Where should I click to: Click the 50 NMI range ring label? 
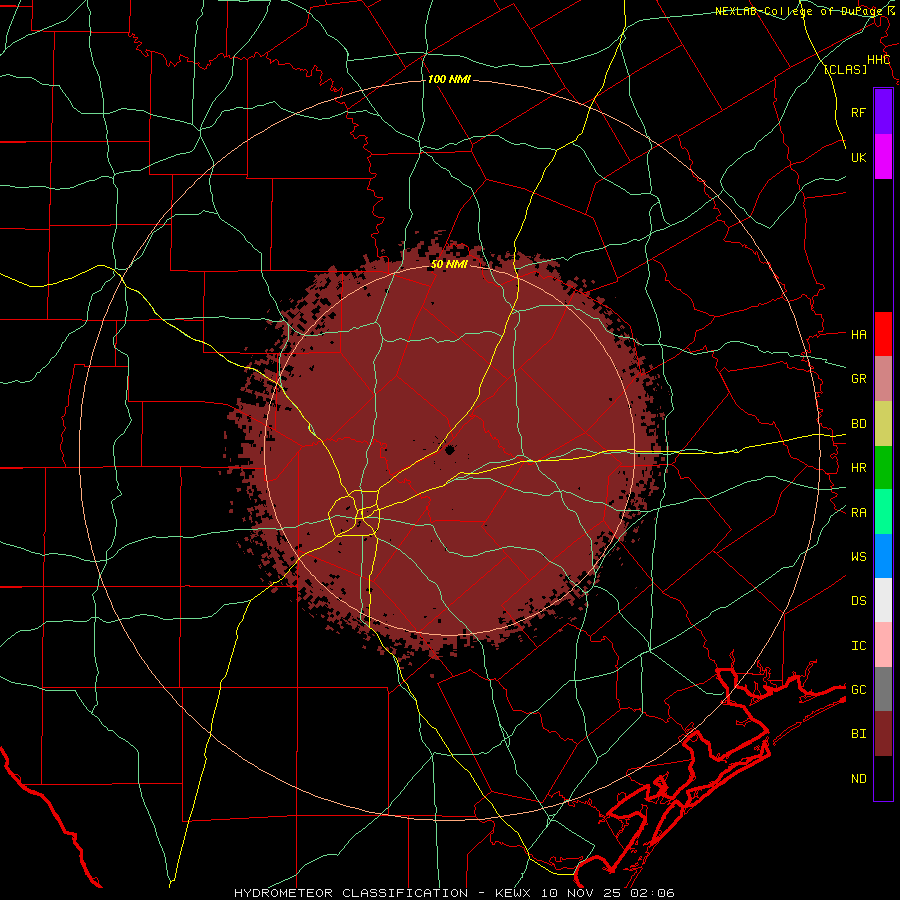point(449,264)
